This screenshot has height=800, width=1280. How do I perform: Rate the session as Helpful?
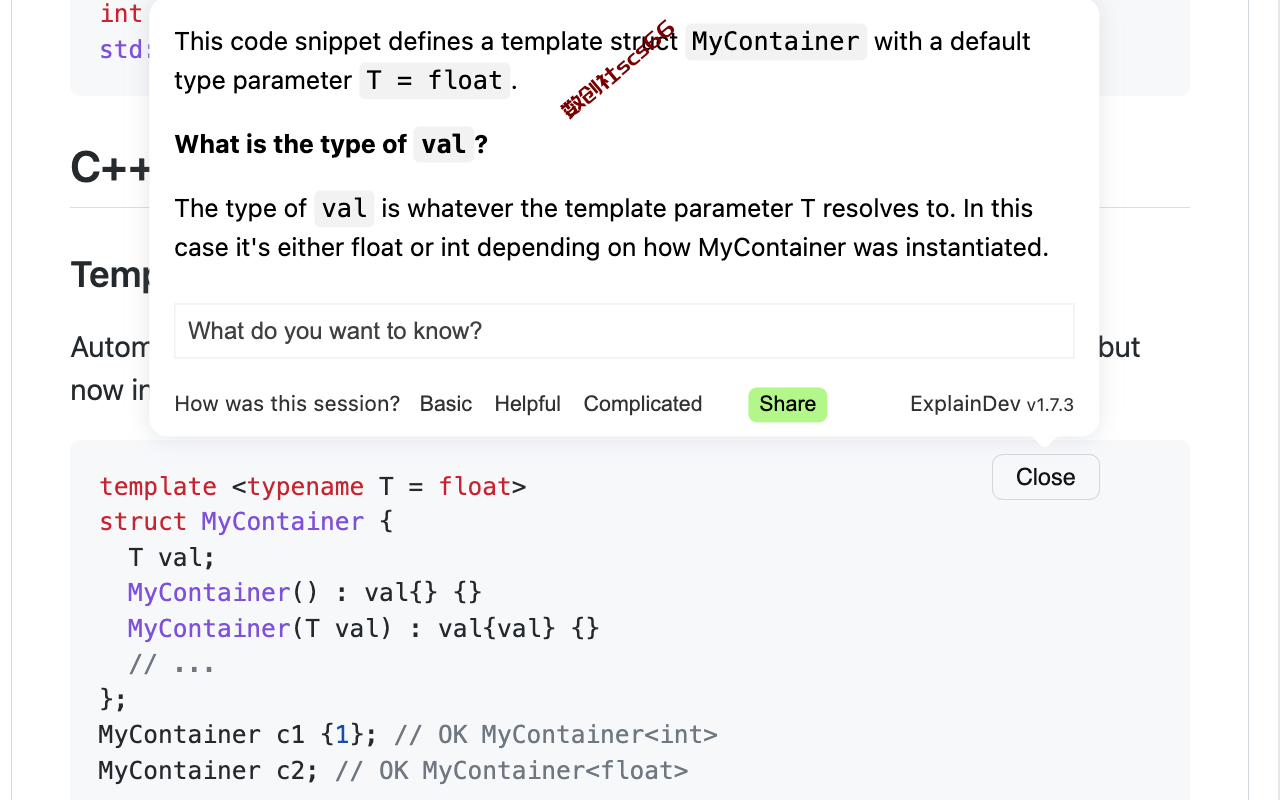point(527,404)
